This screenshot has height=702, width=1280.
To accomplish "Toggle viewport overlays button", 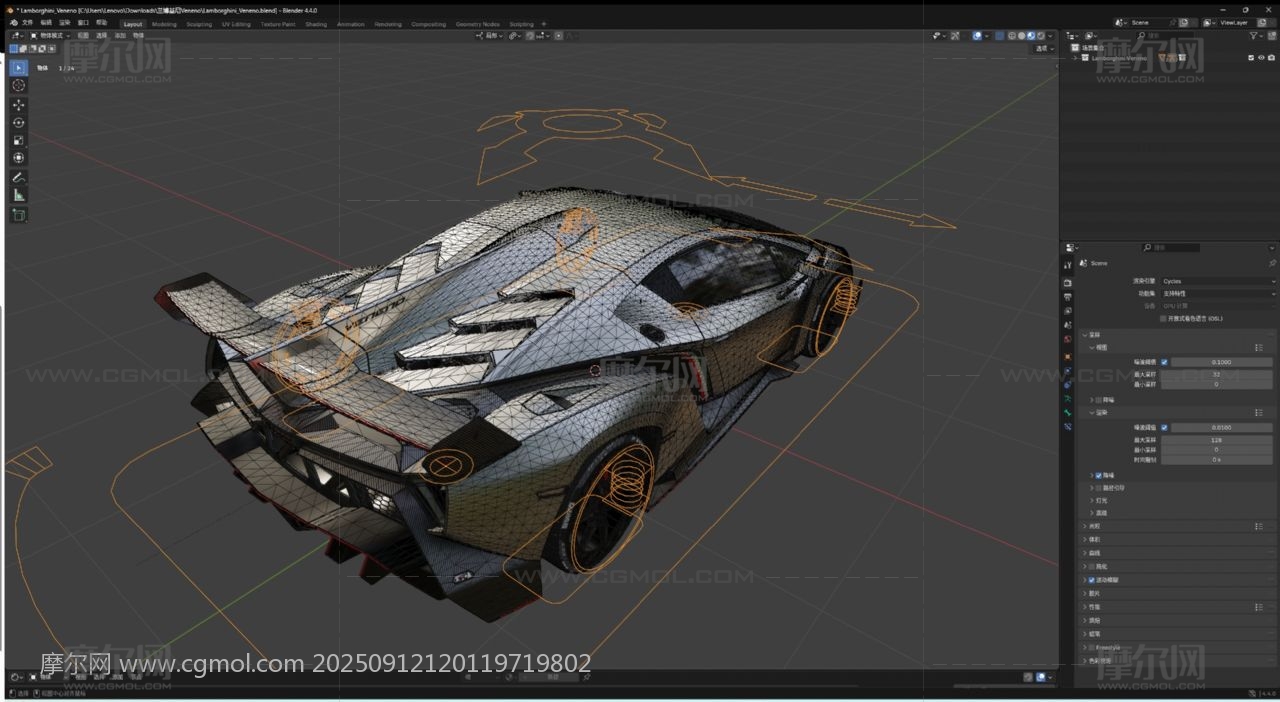I will coord(977,36).
